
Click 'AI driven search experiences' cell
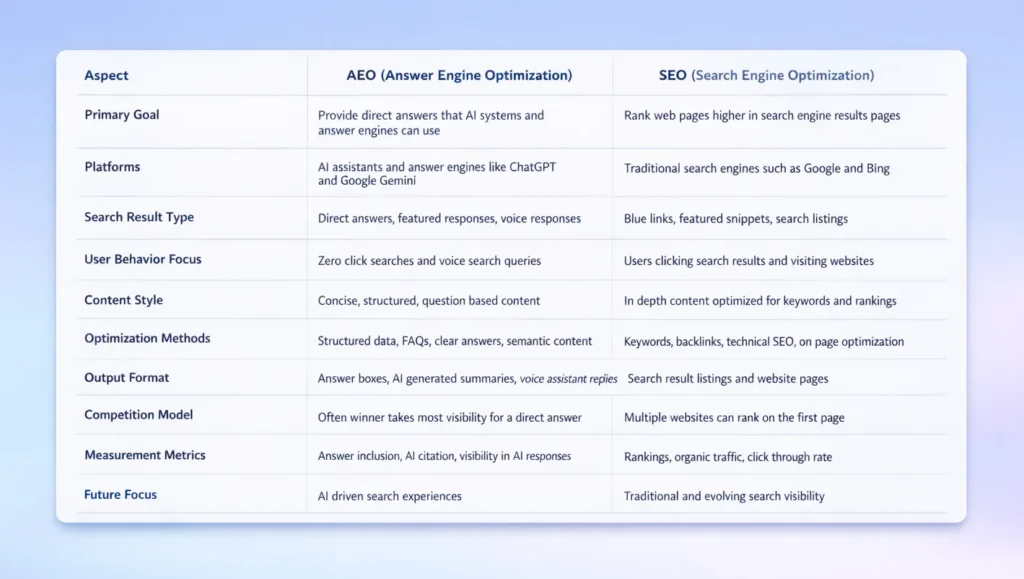(x=389, y=496)
